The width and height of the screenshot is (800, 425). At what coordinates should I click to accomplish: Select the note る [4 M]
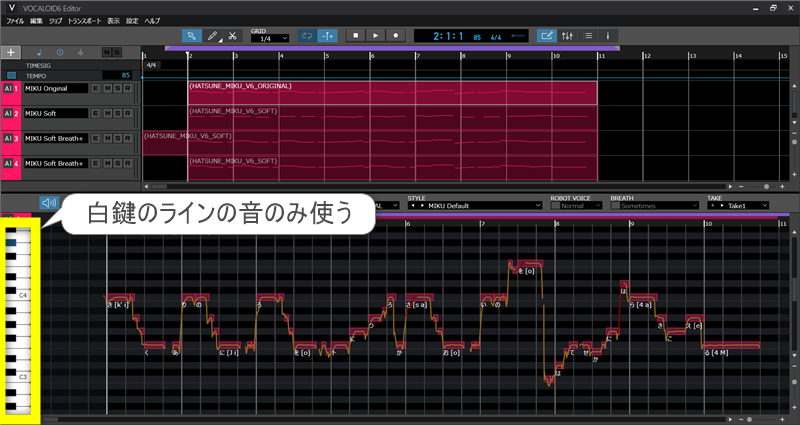[731, 345]
